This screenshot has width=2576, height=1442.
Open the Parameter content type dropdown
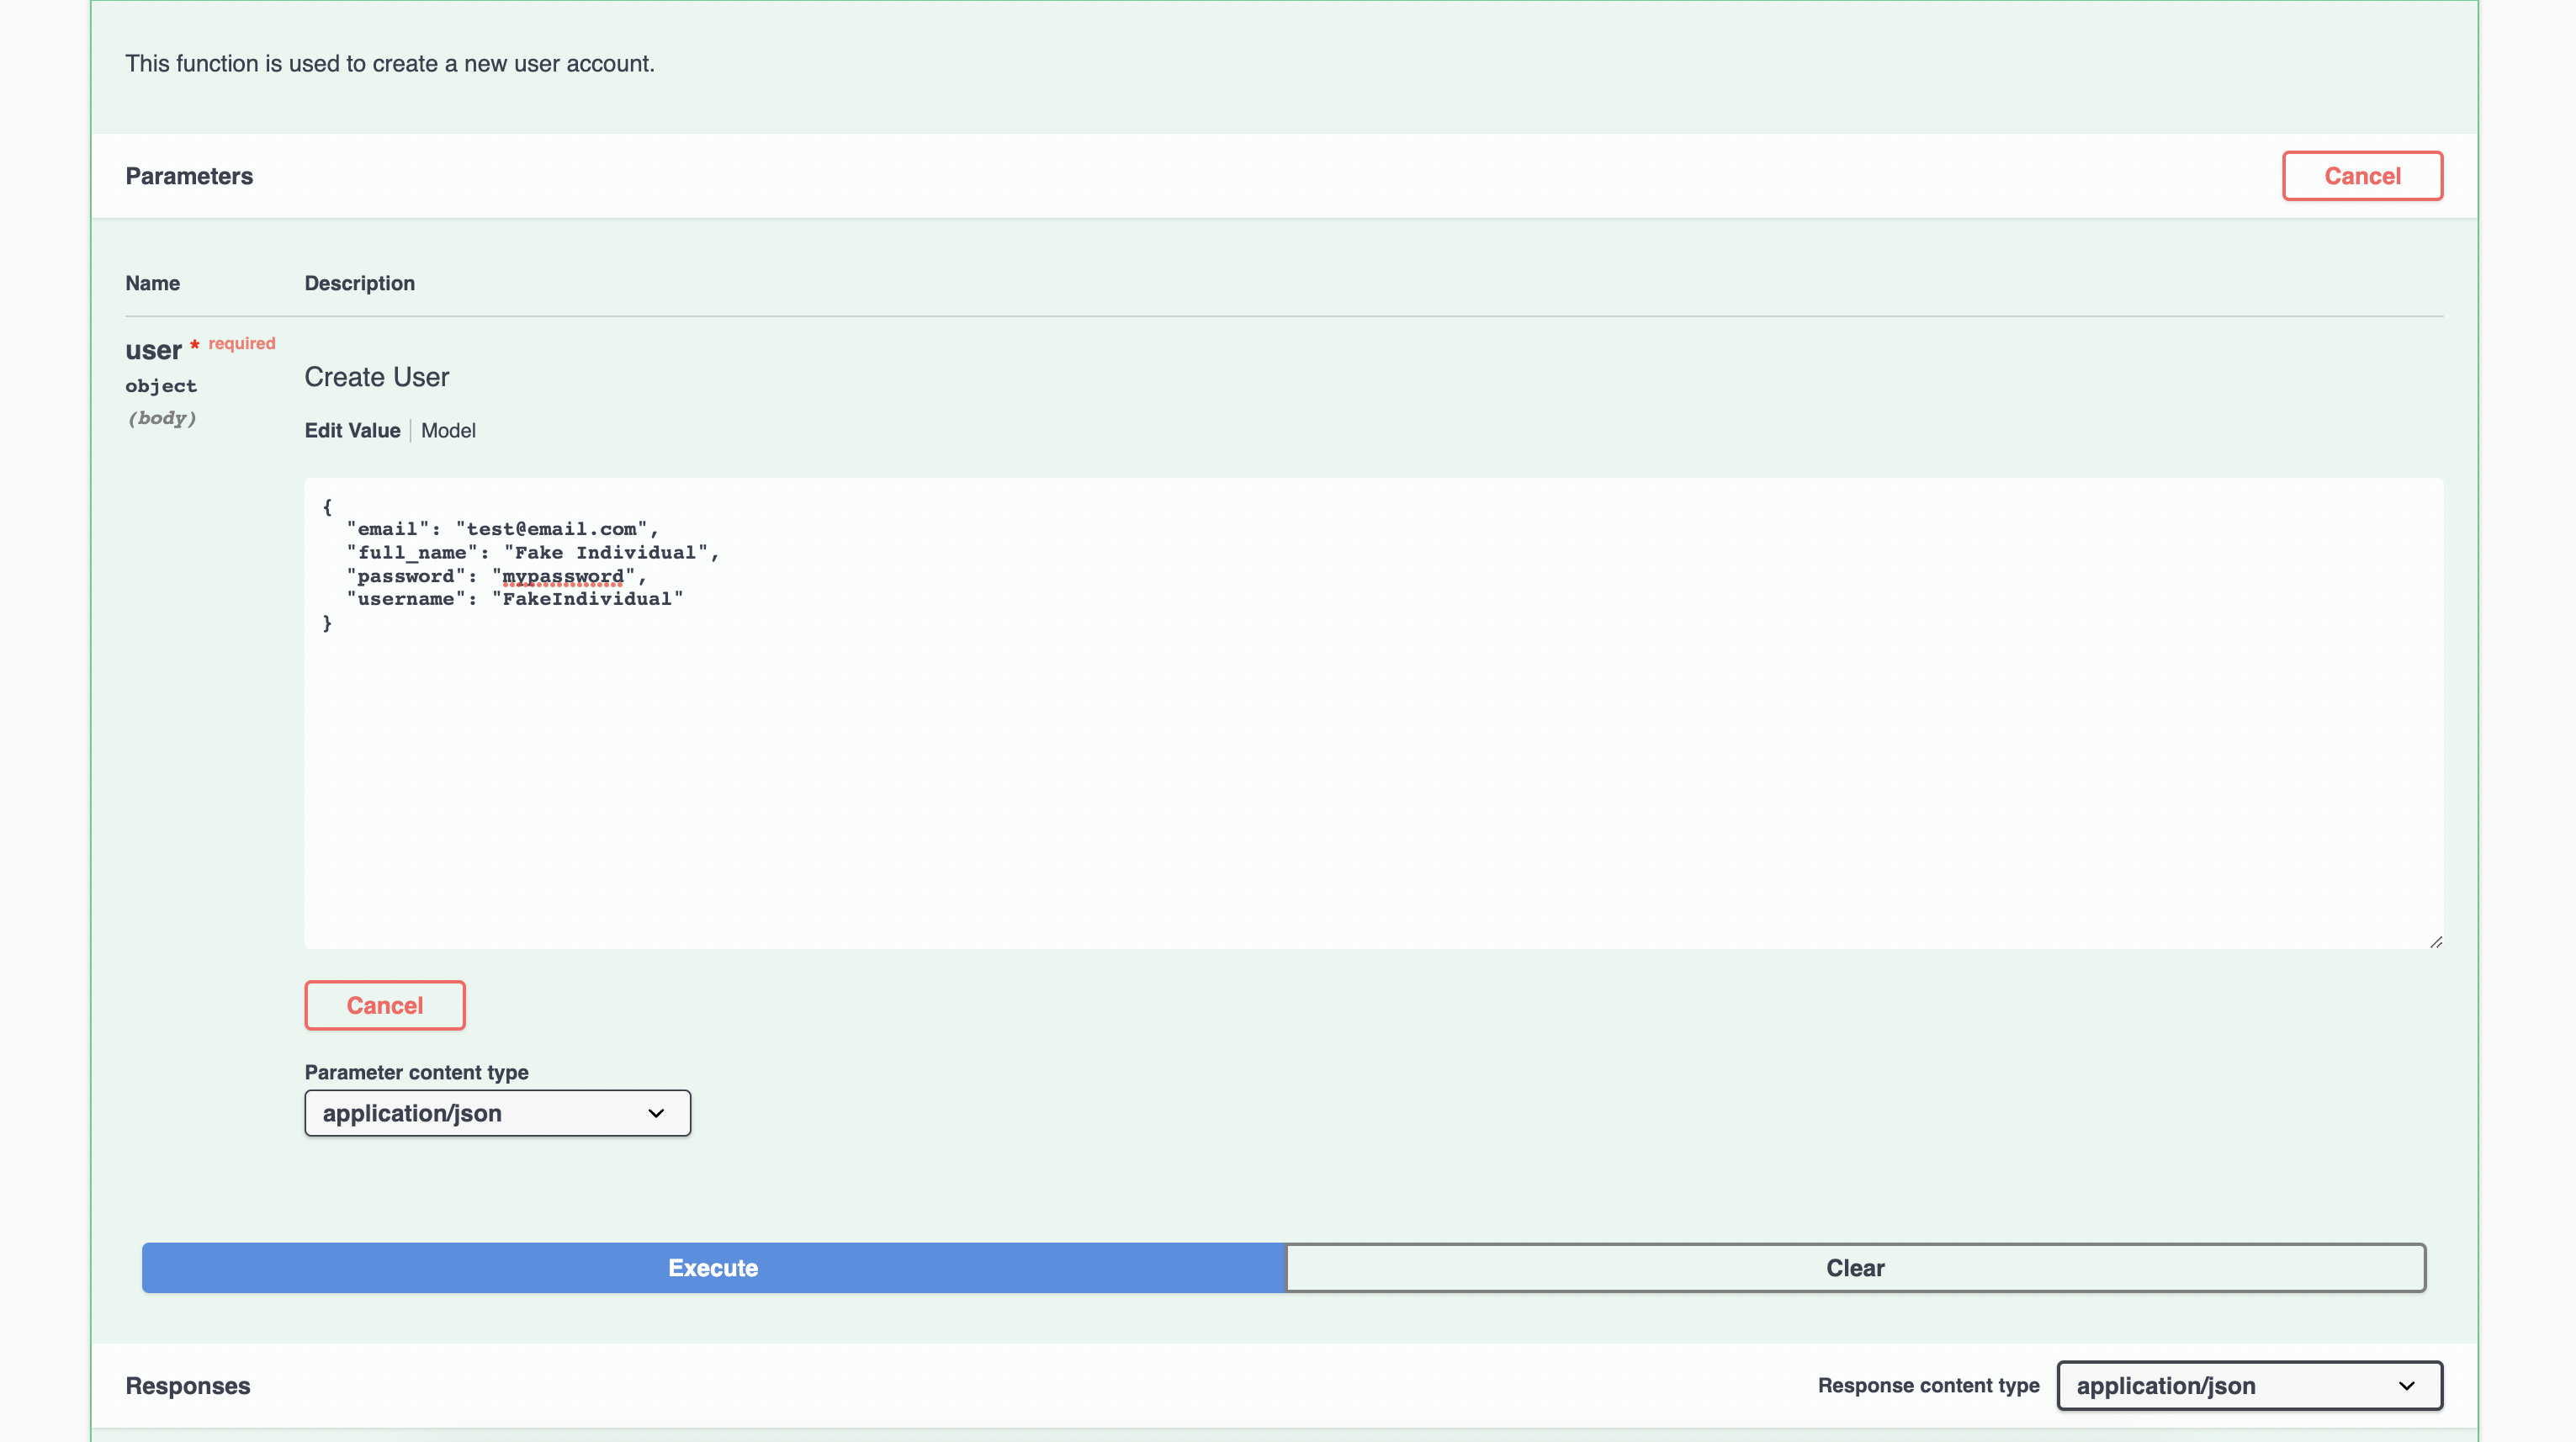pos(497,1113)
